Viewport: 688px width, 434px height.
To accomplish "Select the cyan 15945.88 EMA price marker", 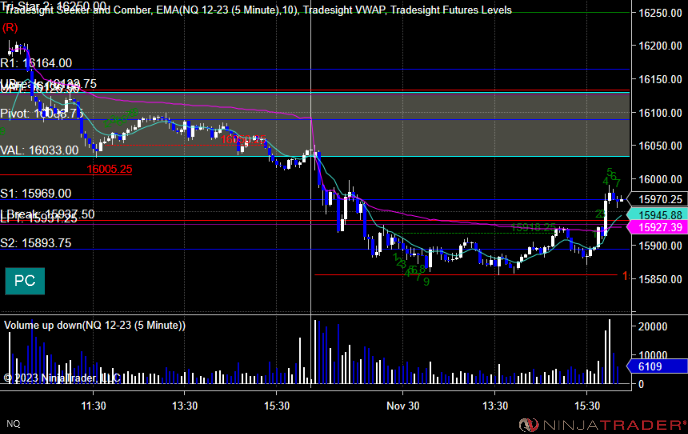I will [657, 215].
